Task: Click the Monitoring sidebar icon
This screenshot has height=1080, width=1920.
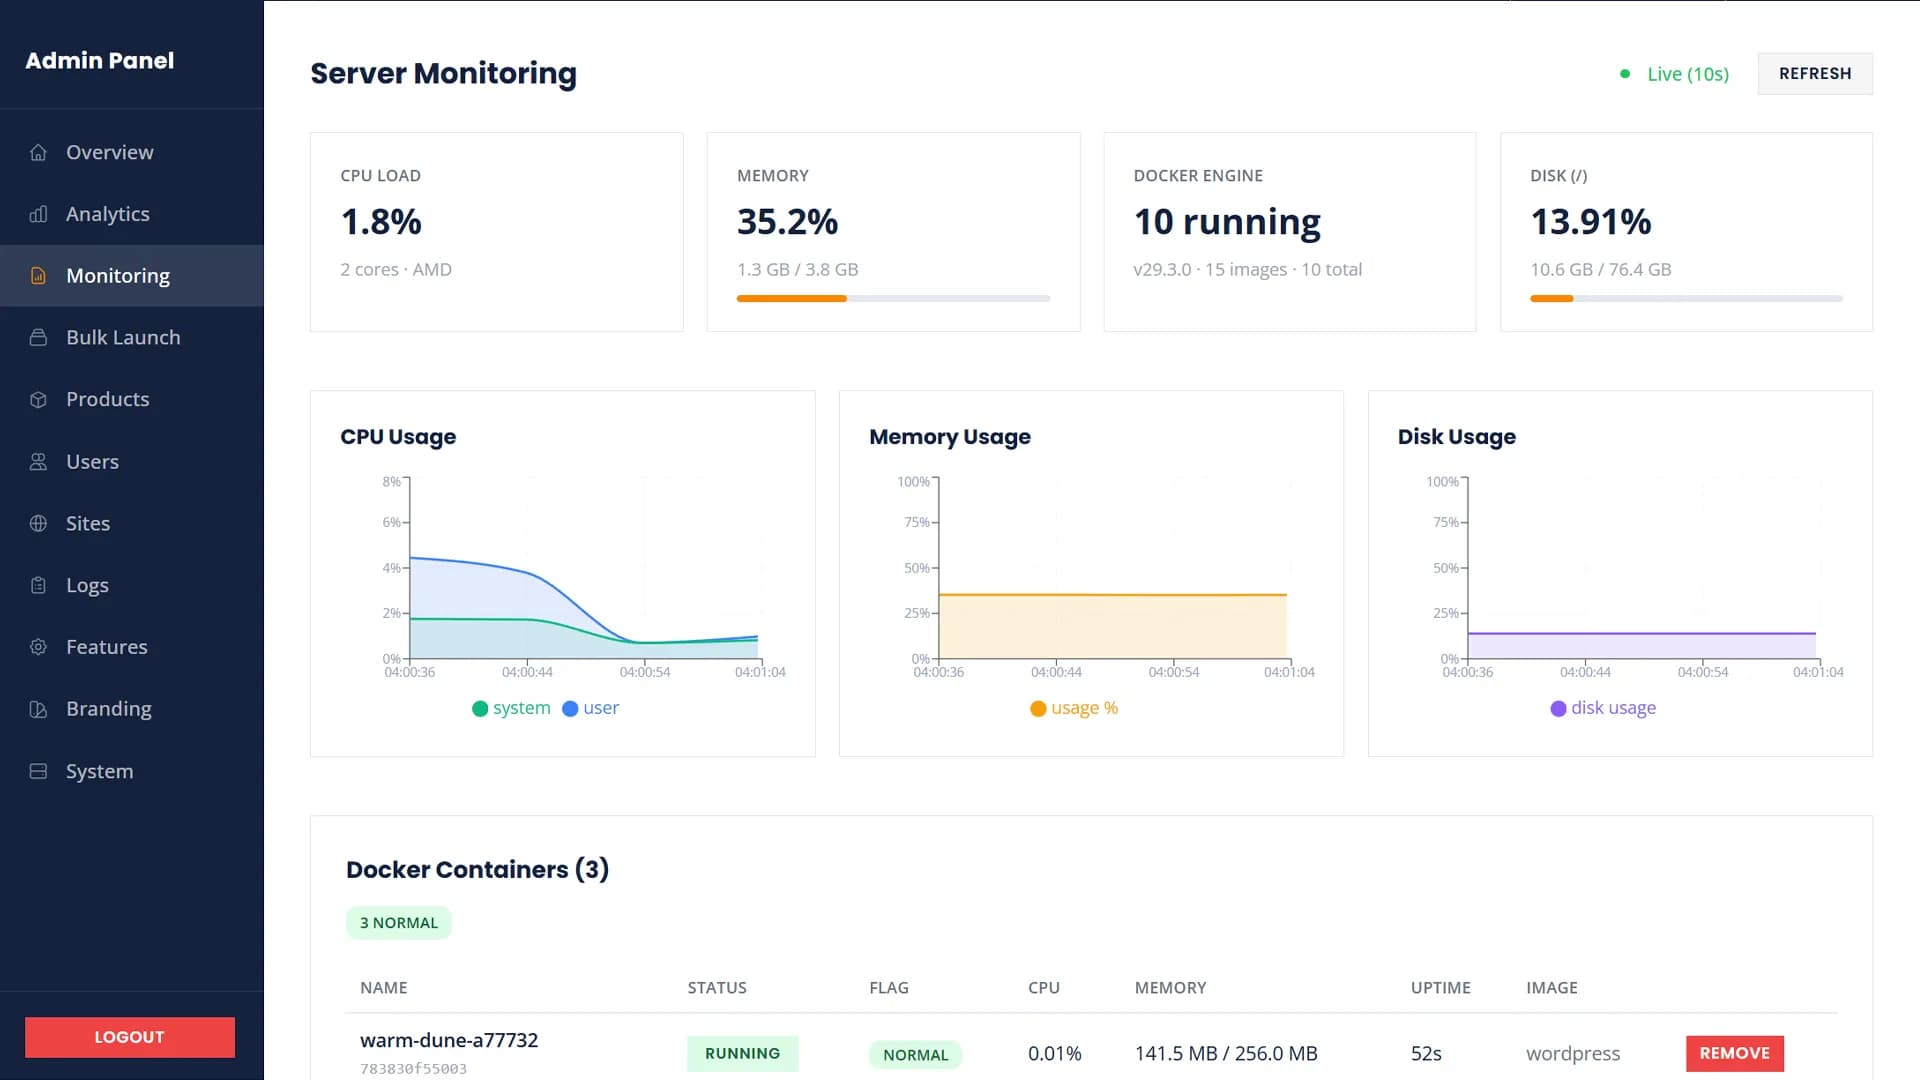Action: (x=38, y=276)
